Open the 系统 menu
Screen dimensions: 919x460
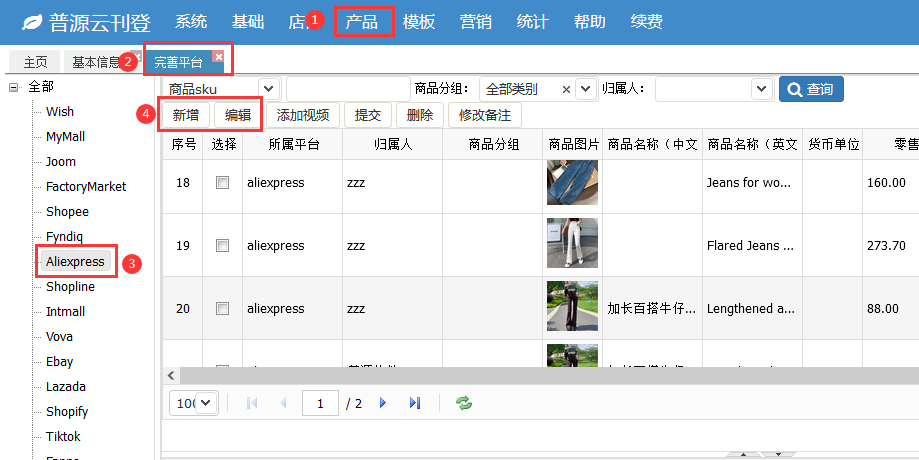[x=191, y=22]
